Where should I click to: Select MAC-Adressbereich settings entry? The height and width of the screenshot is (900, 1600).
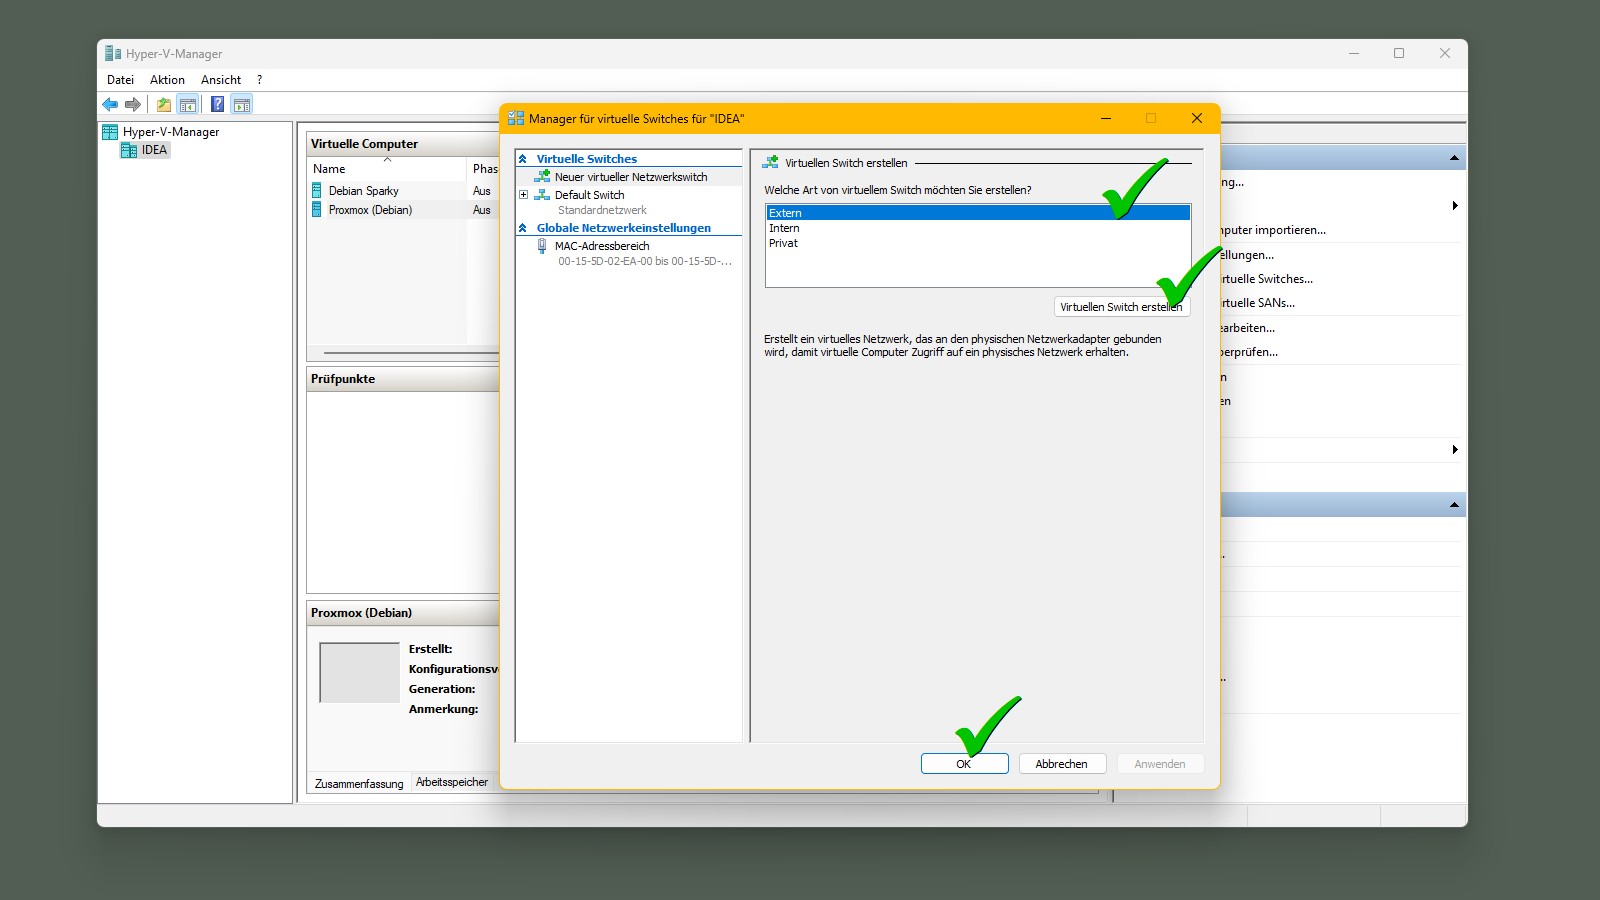601,246
